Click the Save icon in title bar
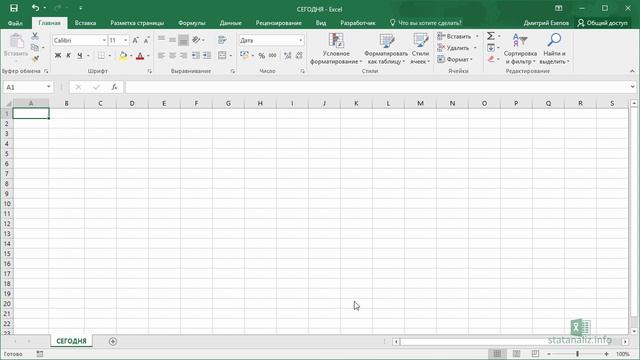The image size is (640, 360). pyautogui.click(x=13, y=8)
